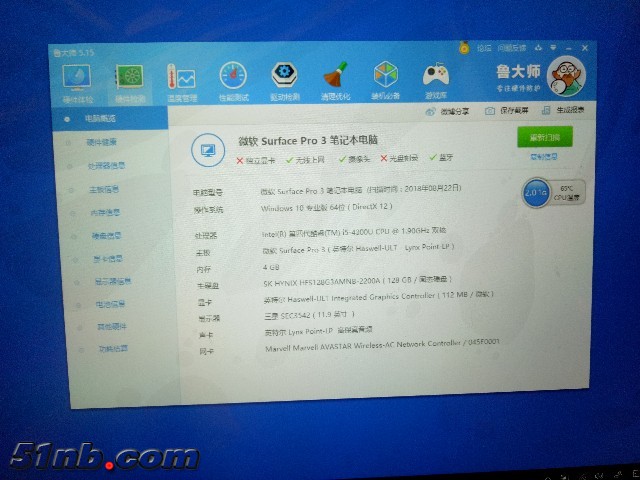Click the 电脑型号 row label

tap(208, 193)
